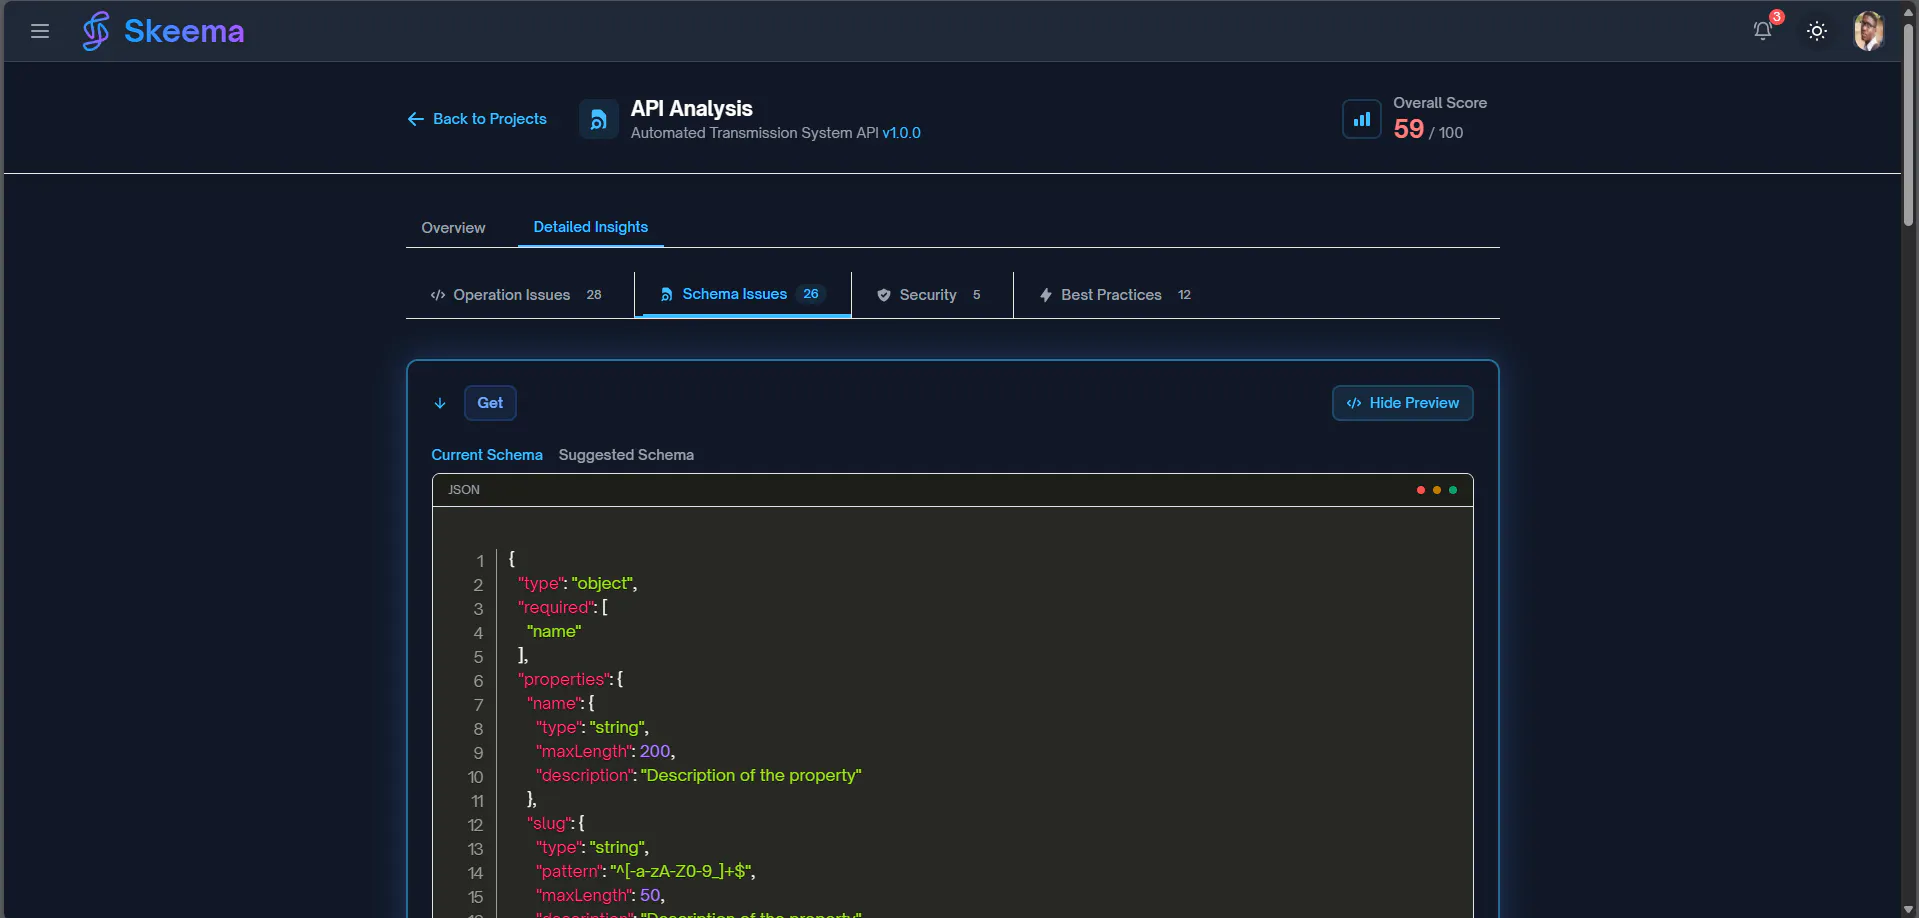Image resolution: width=1919 pixels, height=918 pixels.
Task: Click the version v1.0.0 text
Action: (x=901, y=133)
